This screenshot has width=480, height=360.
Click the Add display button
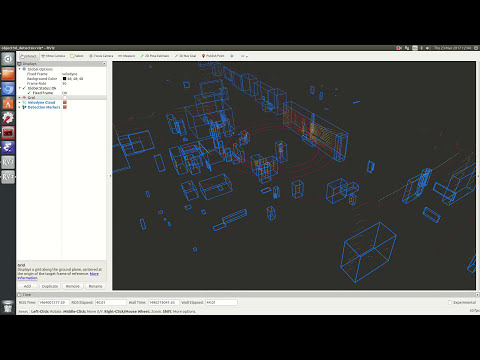click(x=27, y=286)
